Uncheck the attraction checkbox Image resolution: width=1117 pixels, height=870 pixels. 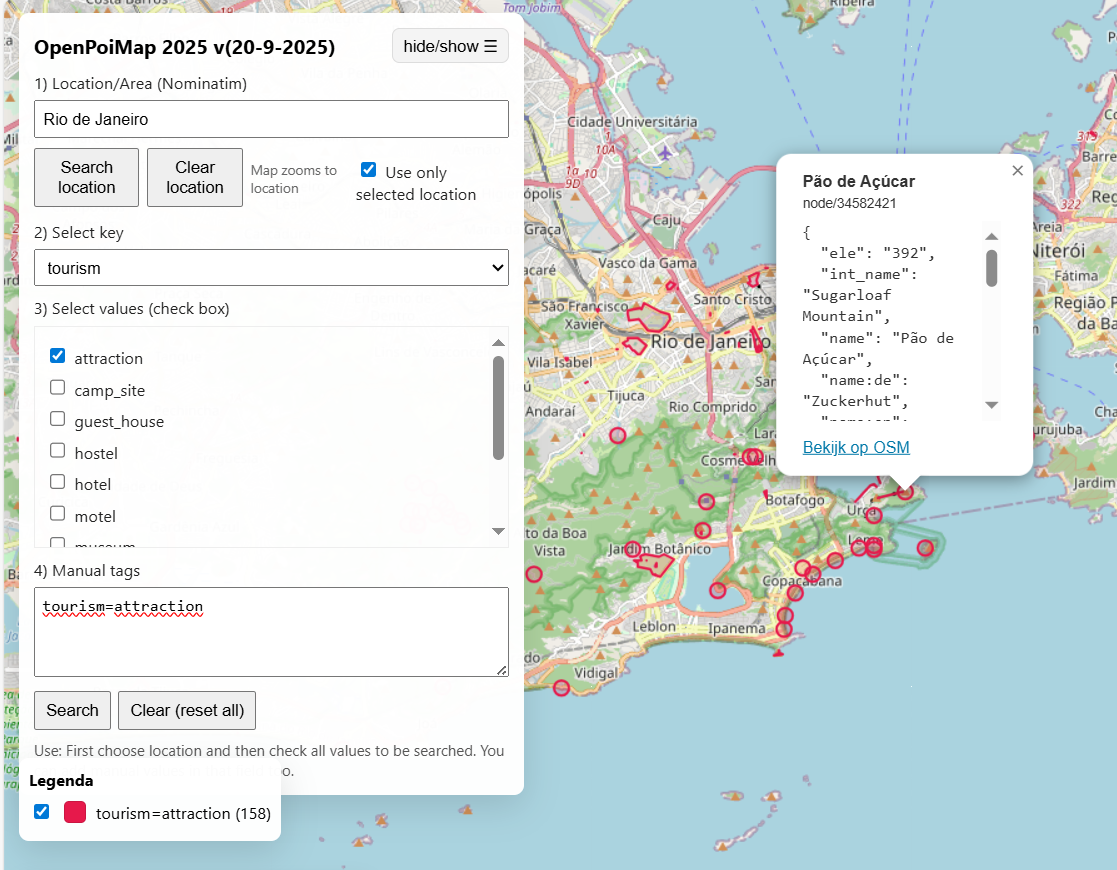58,356
